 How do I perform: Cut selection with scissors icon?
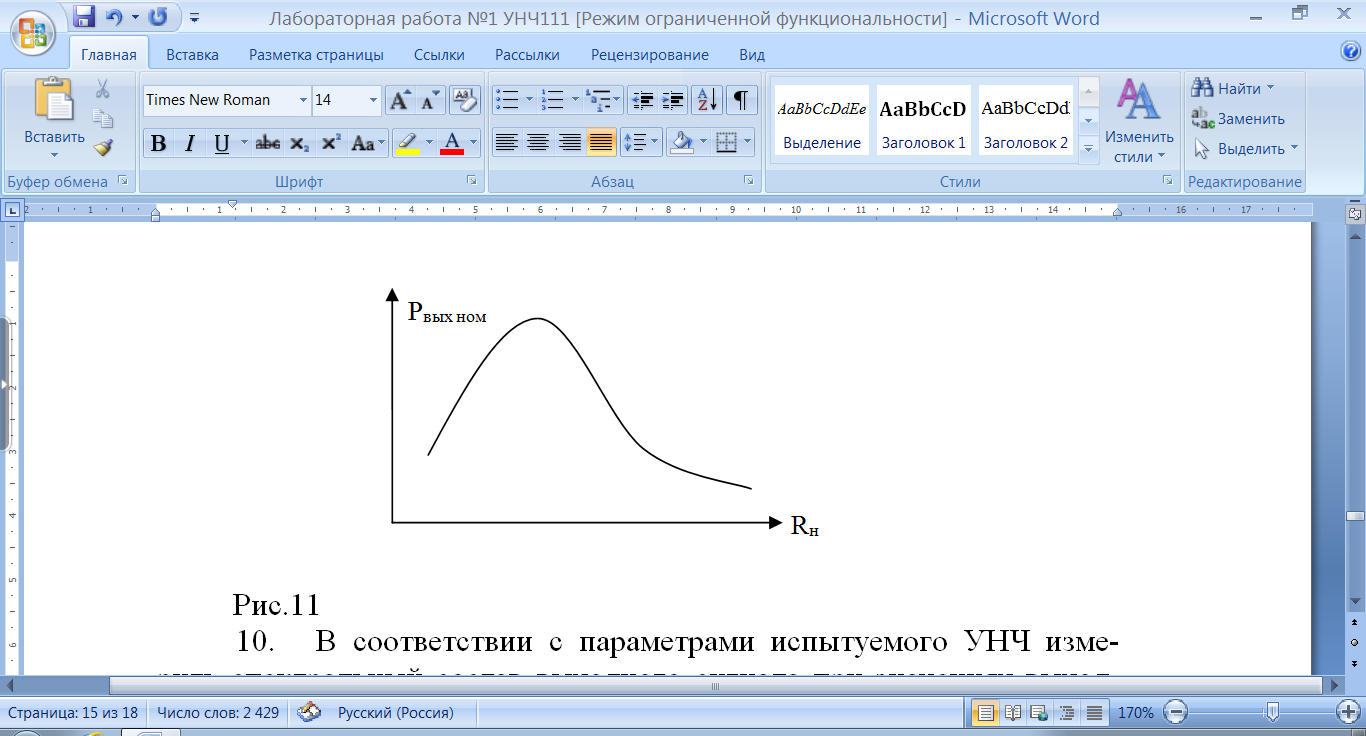(102, 89)
